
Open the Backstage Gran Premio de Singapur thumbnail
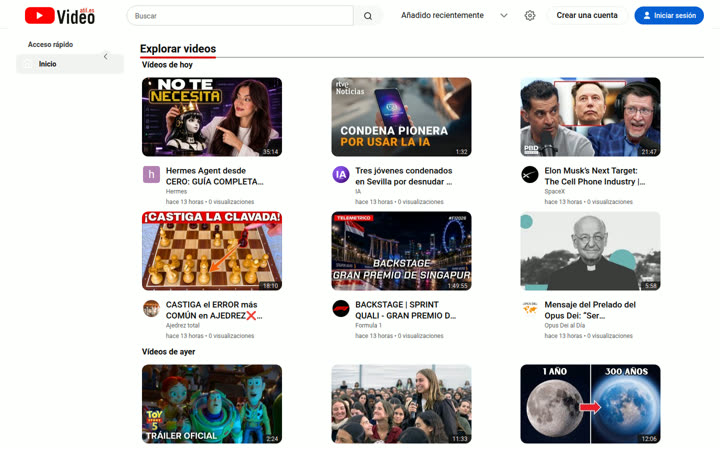pos(401,251)
